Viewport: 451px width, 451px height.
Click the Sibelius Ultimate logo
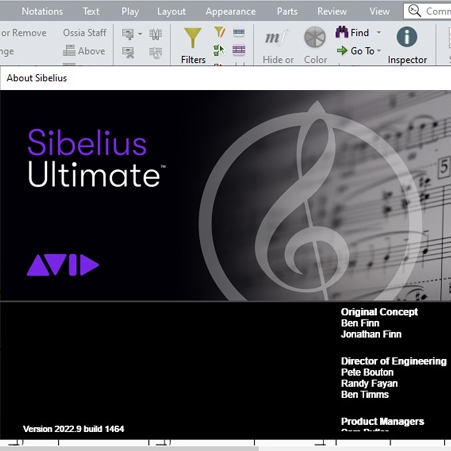(x=96, y=158)
